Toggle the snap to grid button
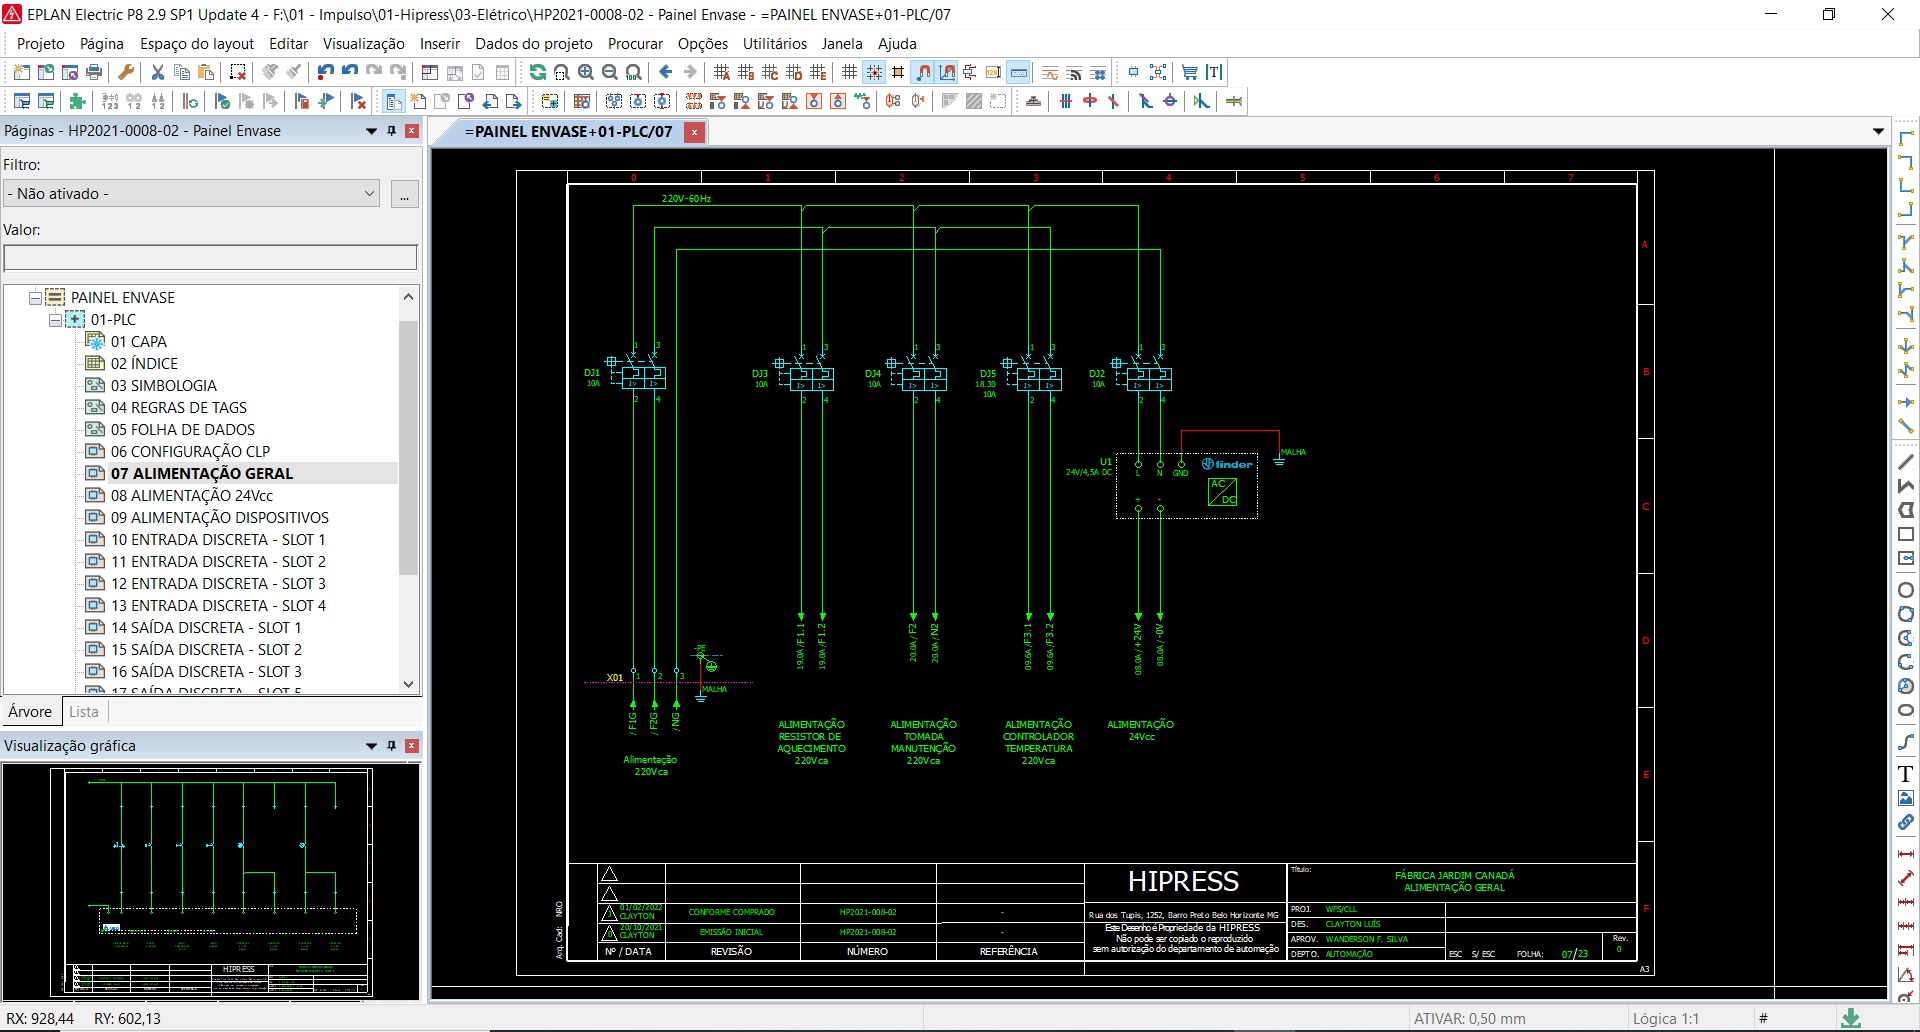Screen dimensions: 1920x1032 [874, 72]
